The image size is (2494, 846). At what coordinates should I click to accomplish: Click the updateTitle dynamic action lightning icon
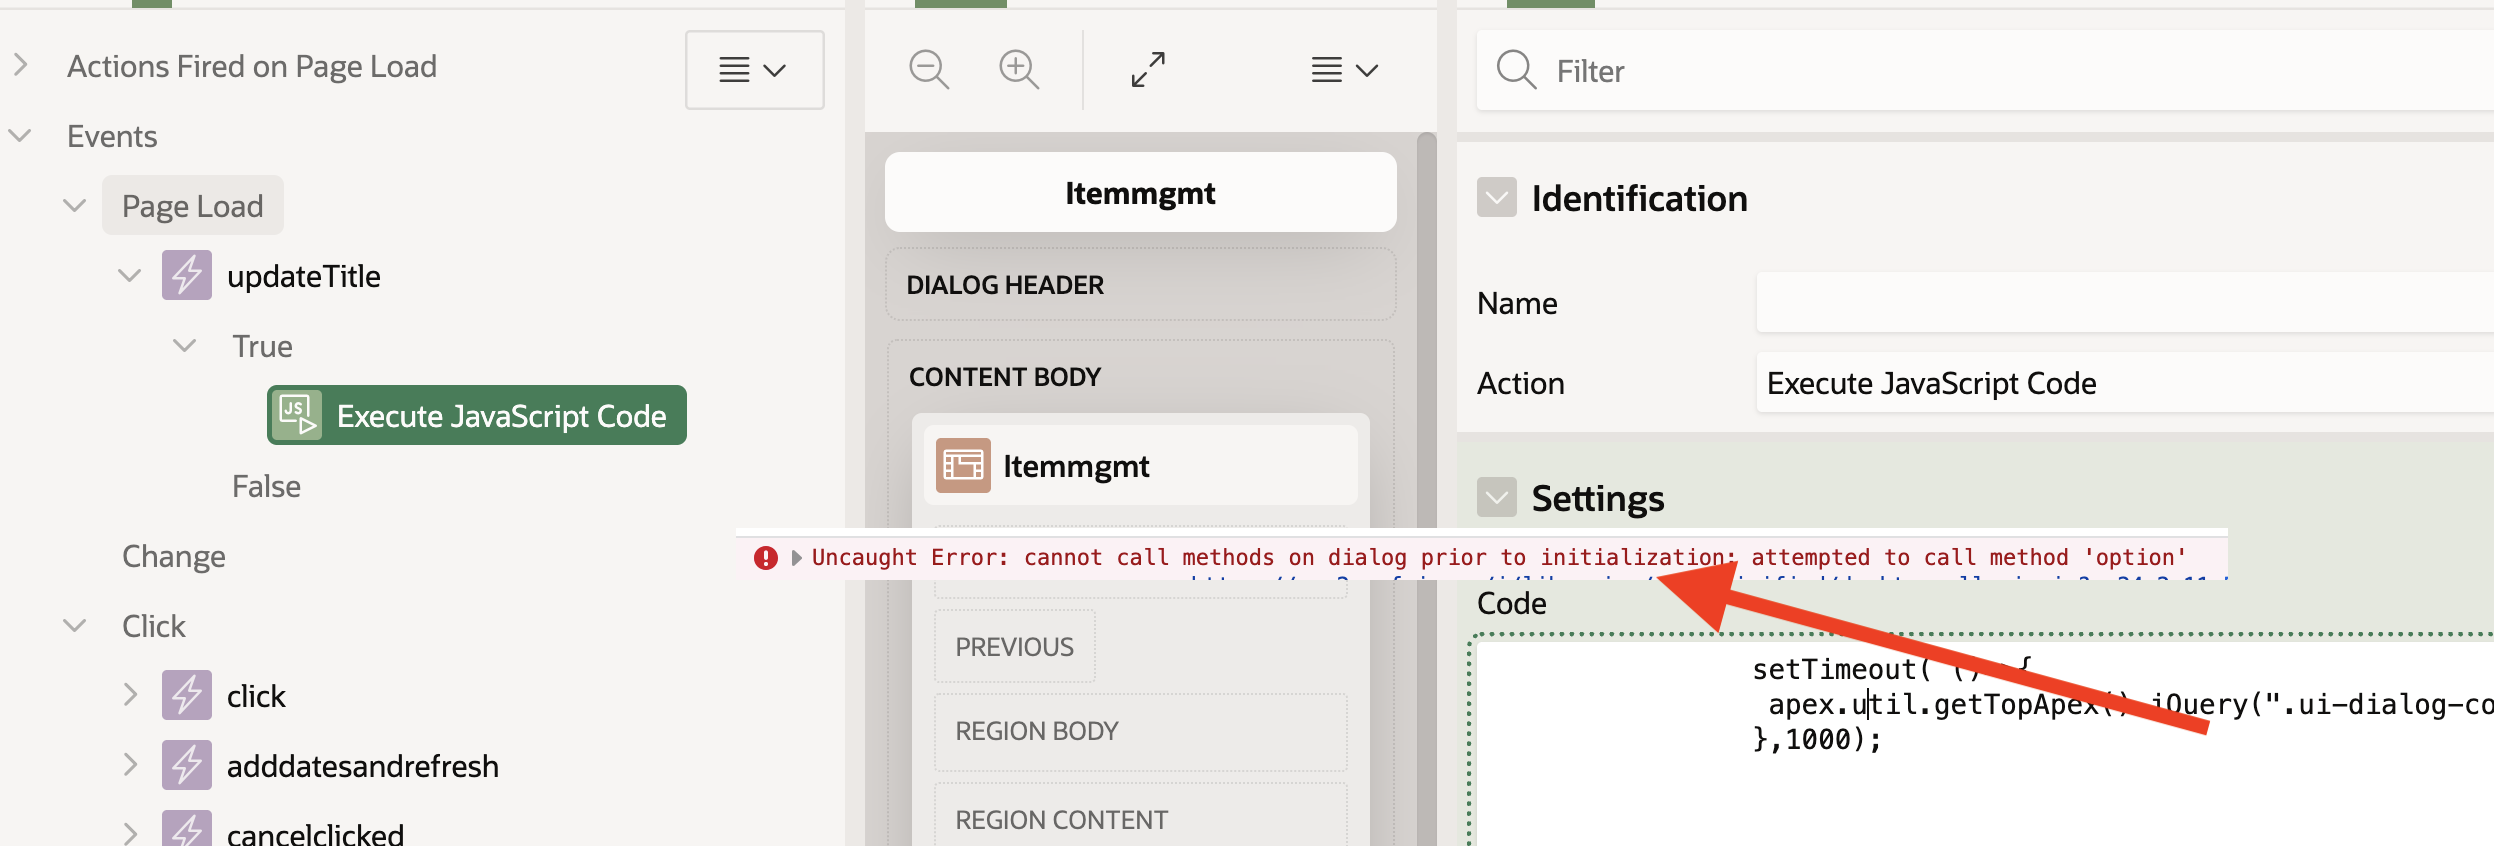click(x=187, y=276)
